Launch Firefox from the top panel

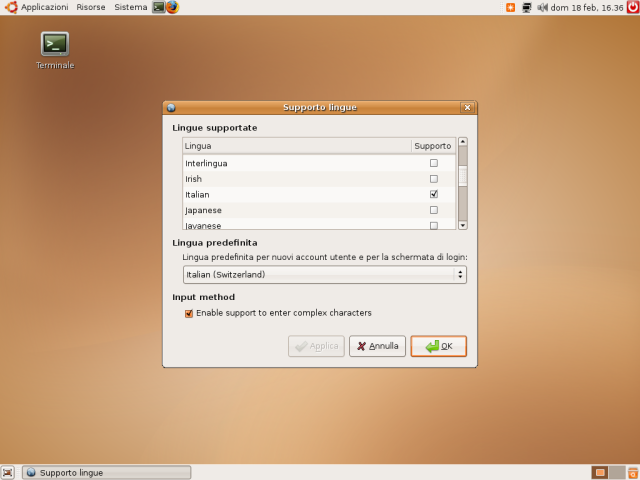172,7
